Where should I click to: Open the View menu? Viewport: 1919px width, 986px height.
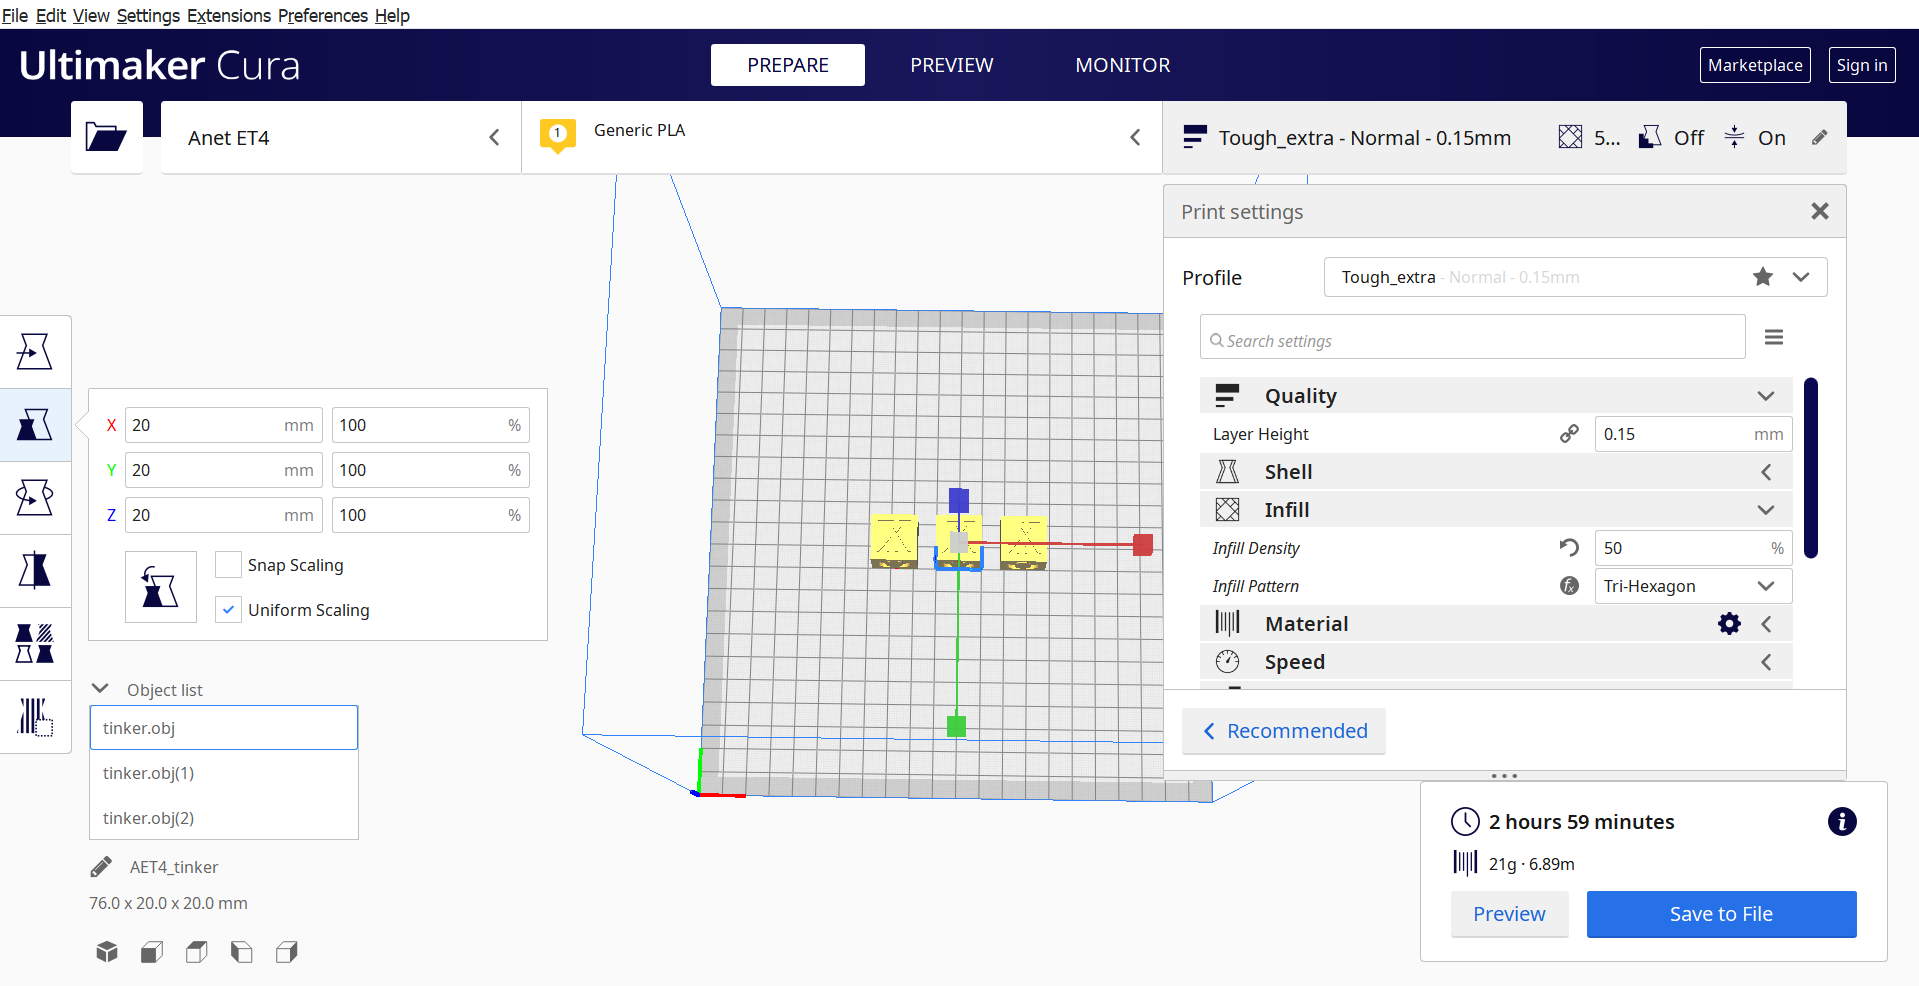pyautogui.click(x=91, y=15)
